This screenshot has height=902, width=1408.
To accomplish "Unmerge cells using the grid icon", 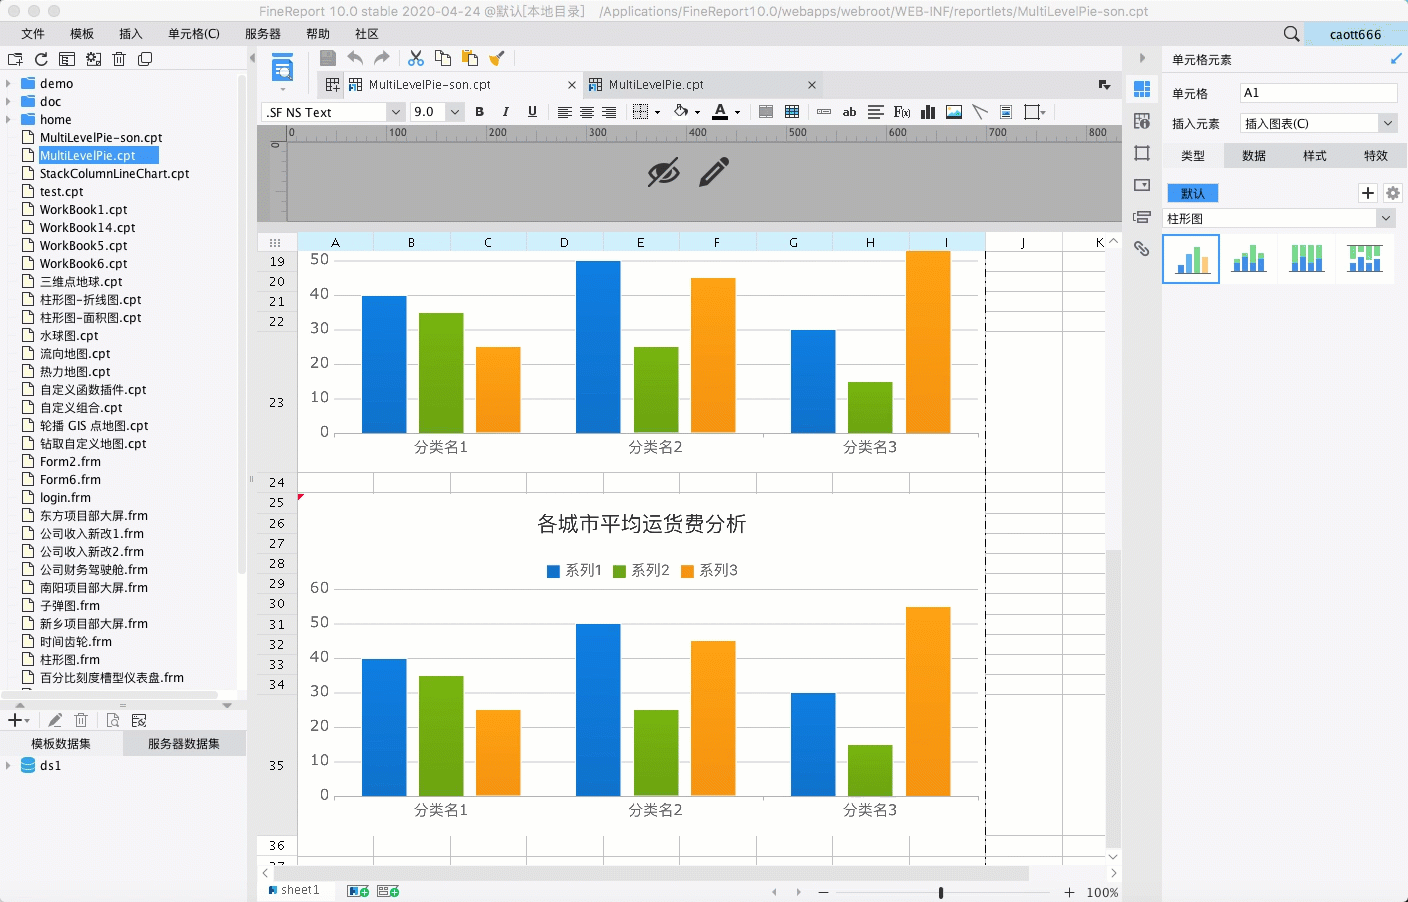I will [792, 112].
